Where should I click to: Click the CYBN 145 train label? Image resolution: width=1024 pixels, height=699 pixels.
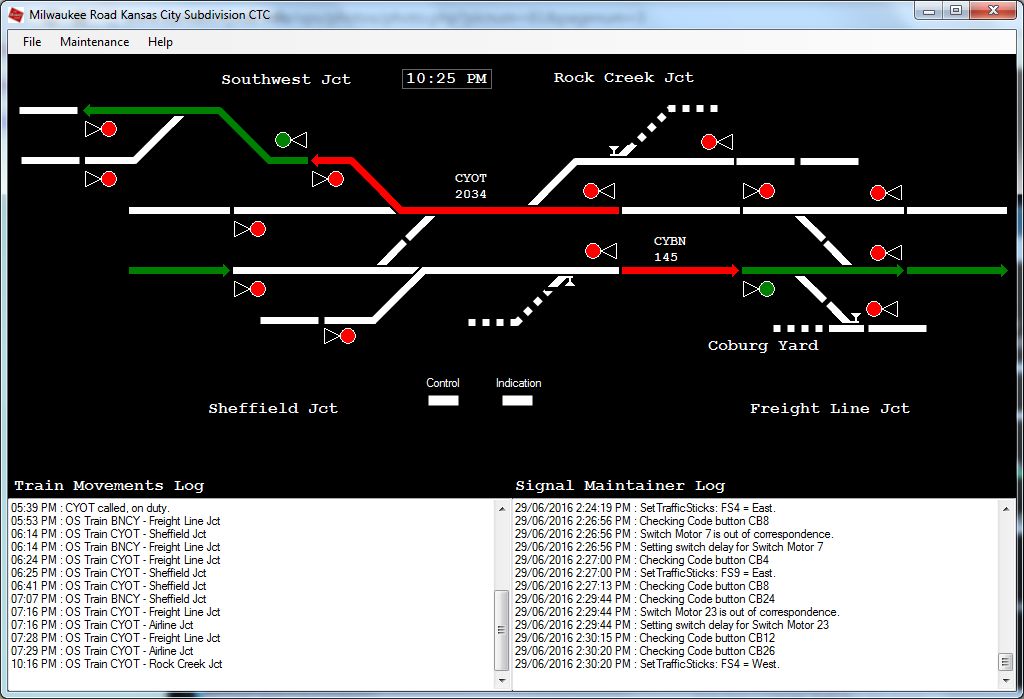(669, 249)
